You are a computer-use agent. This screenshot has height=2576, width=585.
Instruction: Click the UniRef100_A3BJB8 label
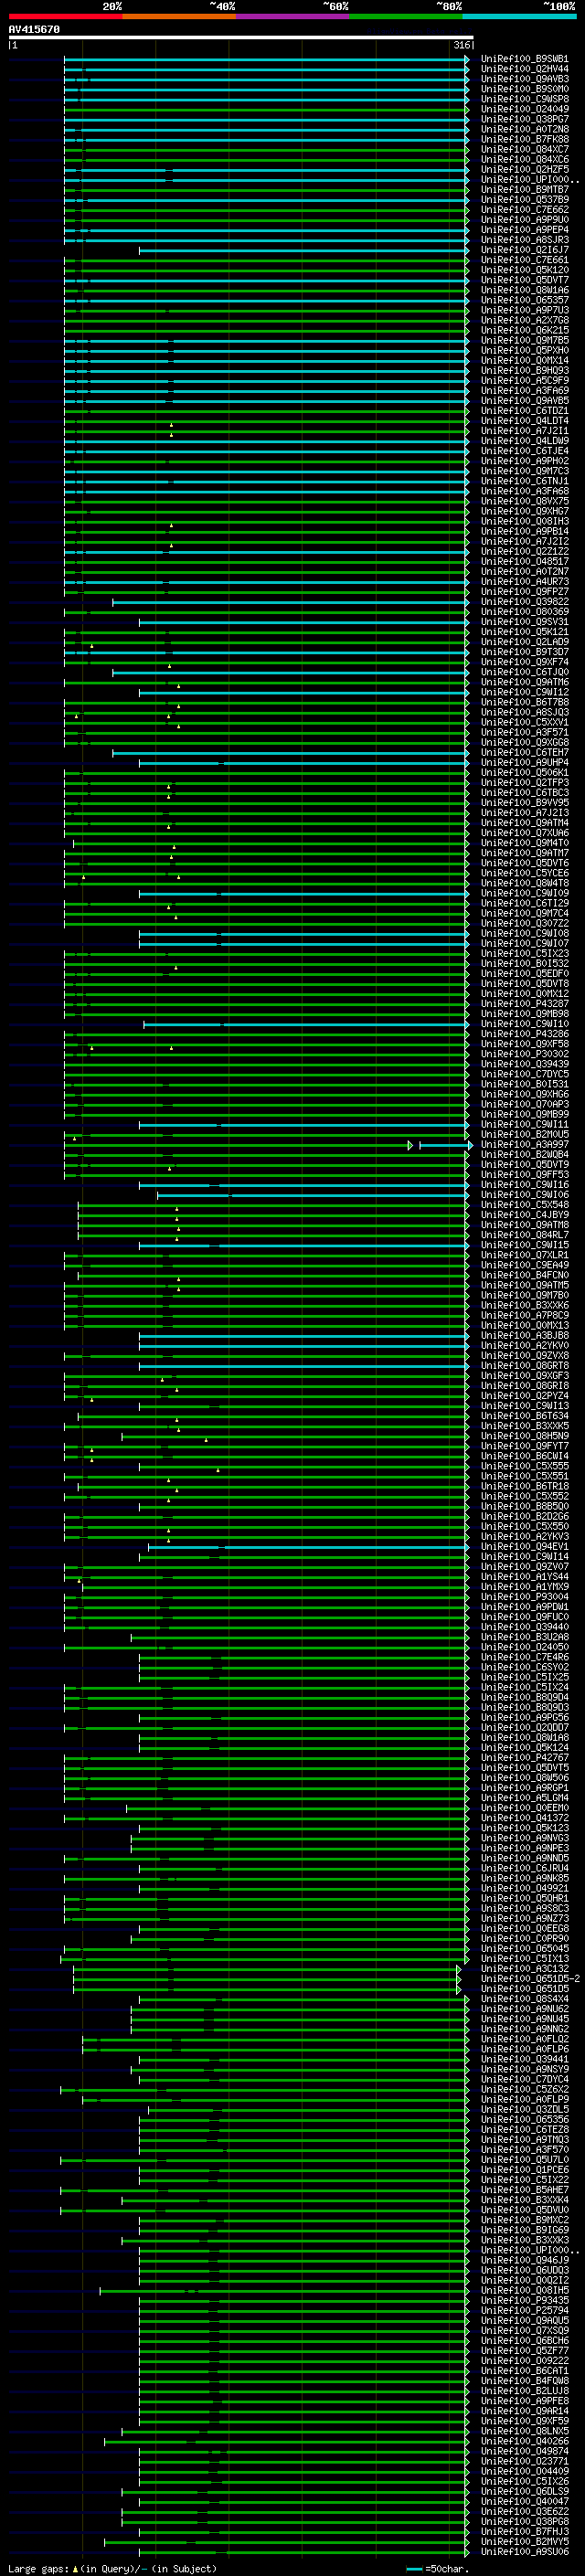click(525, 1336)
